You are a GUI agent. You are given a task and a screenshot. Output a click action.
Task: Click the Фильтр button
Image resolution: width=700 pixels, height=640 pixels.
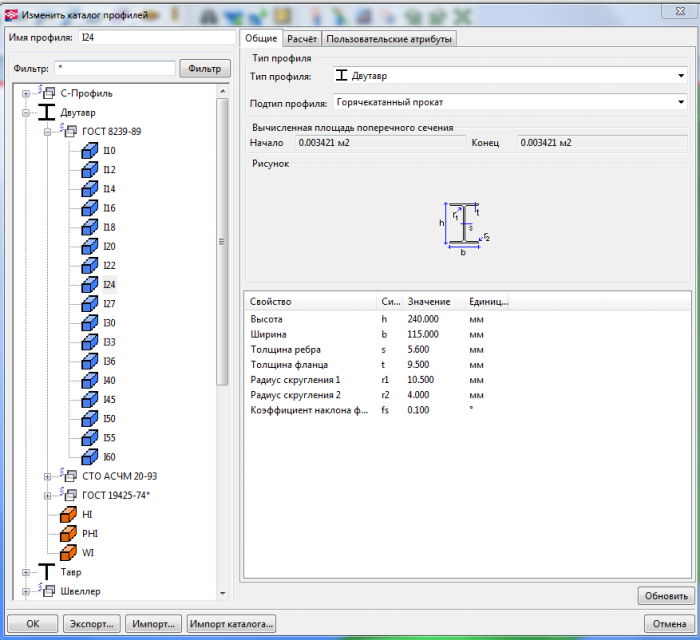coord(205,68)
